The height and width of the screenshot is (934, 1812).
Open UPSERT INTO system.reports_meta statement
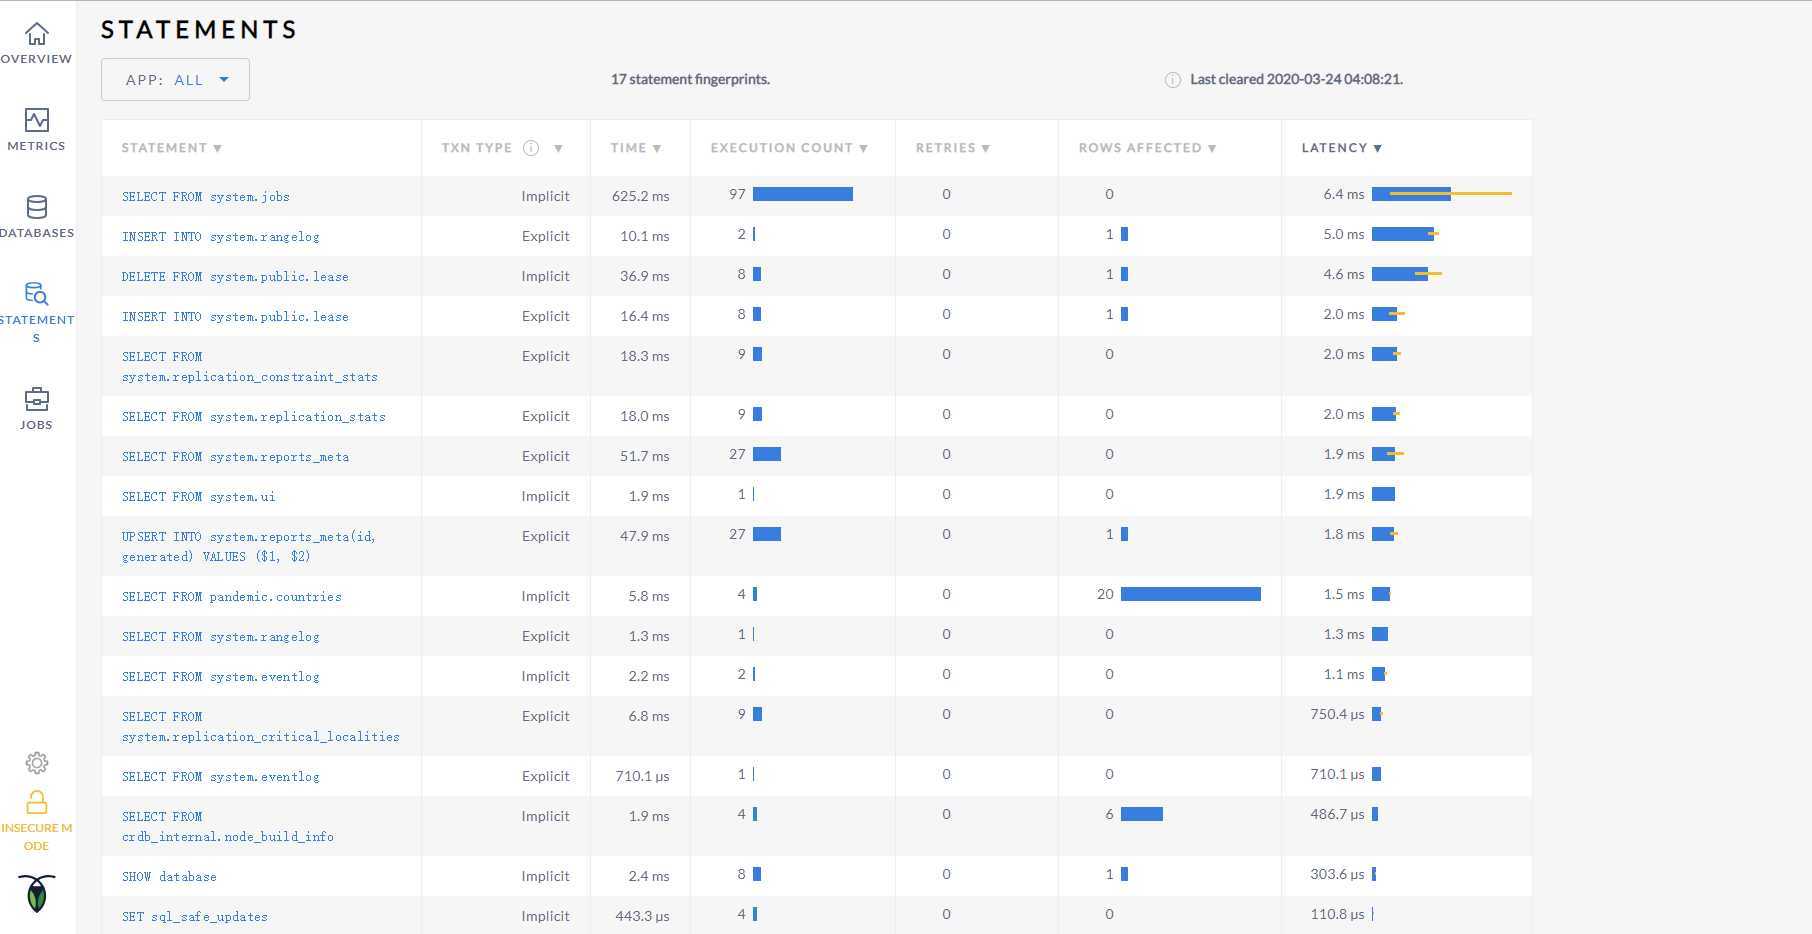[249, 547]
